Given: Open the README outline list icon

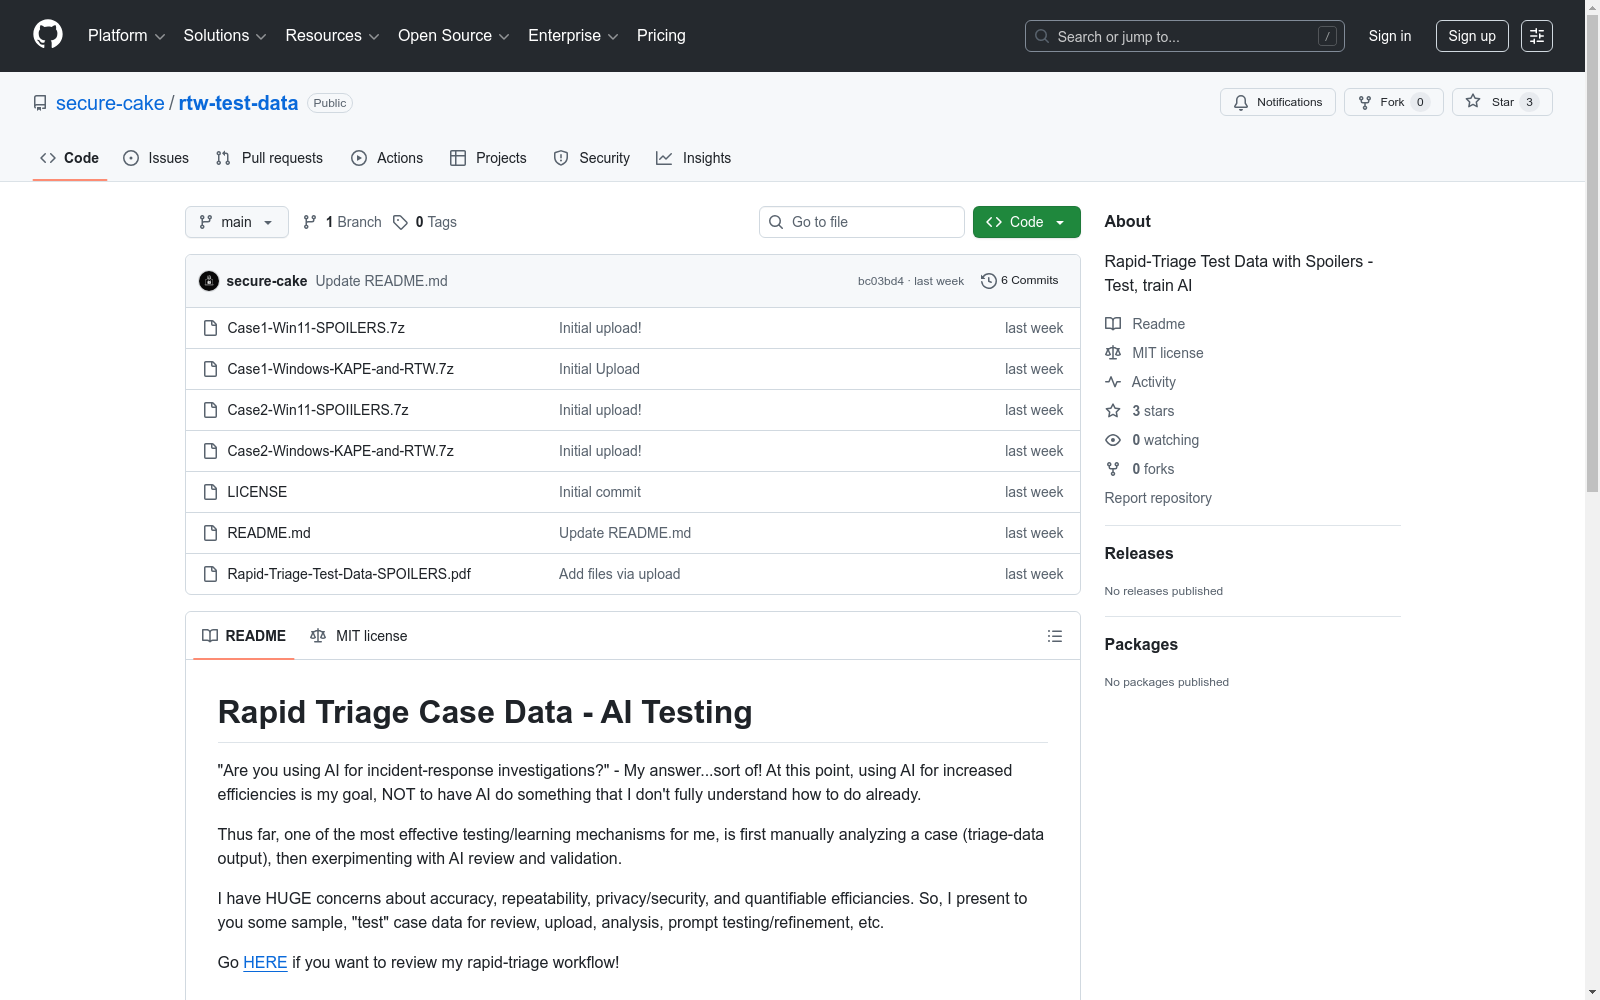Looking at the screenshot, I should pos(1054,636).
